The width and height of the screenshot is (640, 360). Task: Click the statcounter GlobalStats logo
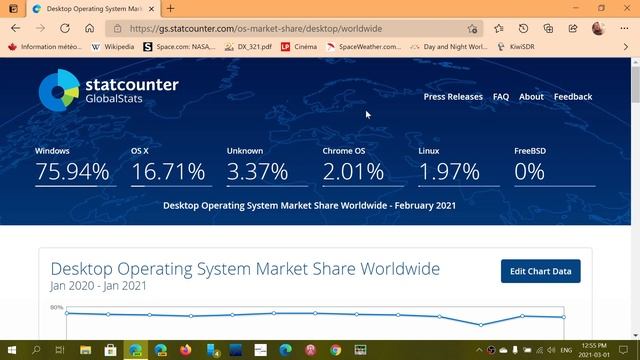(109, 90)
